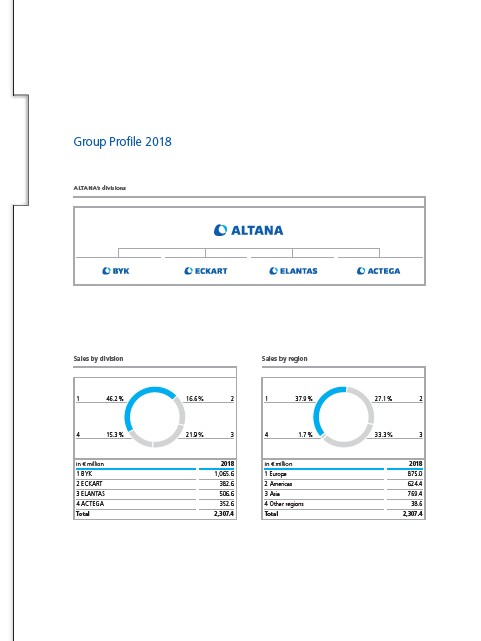Click 'in € million' header in region table
The image size is (481, 641).
278,464
